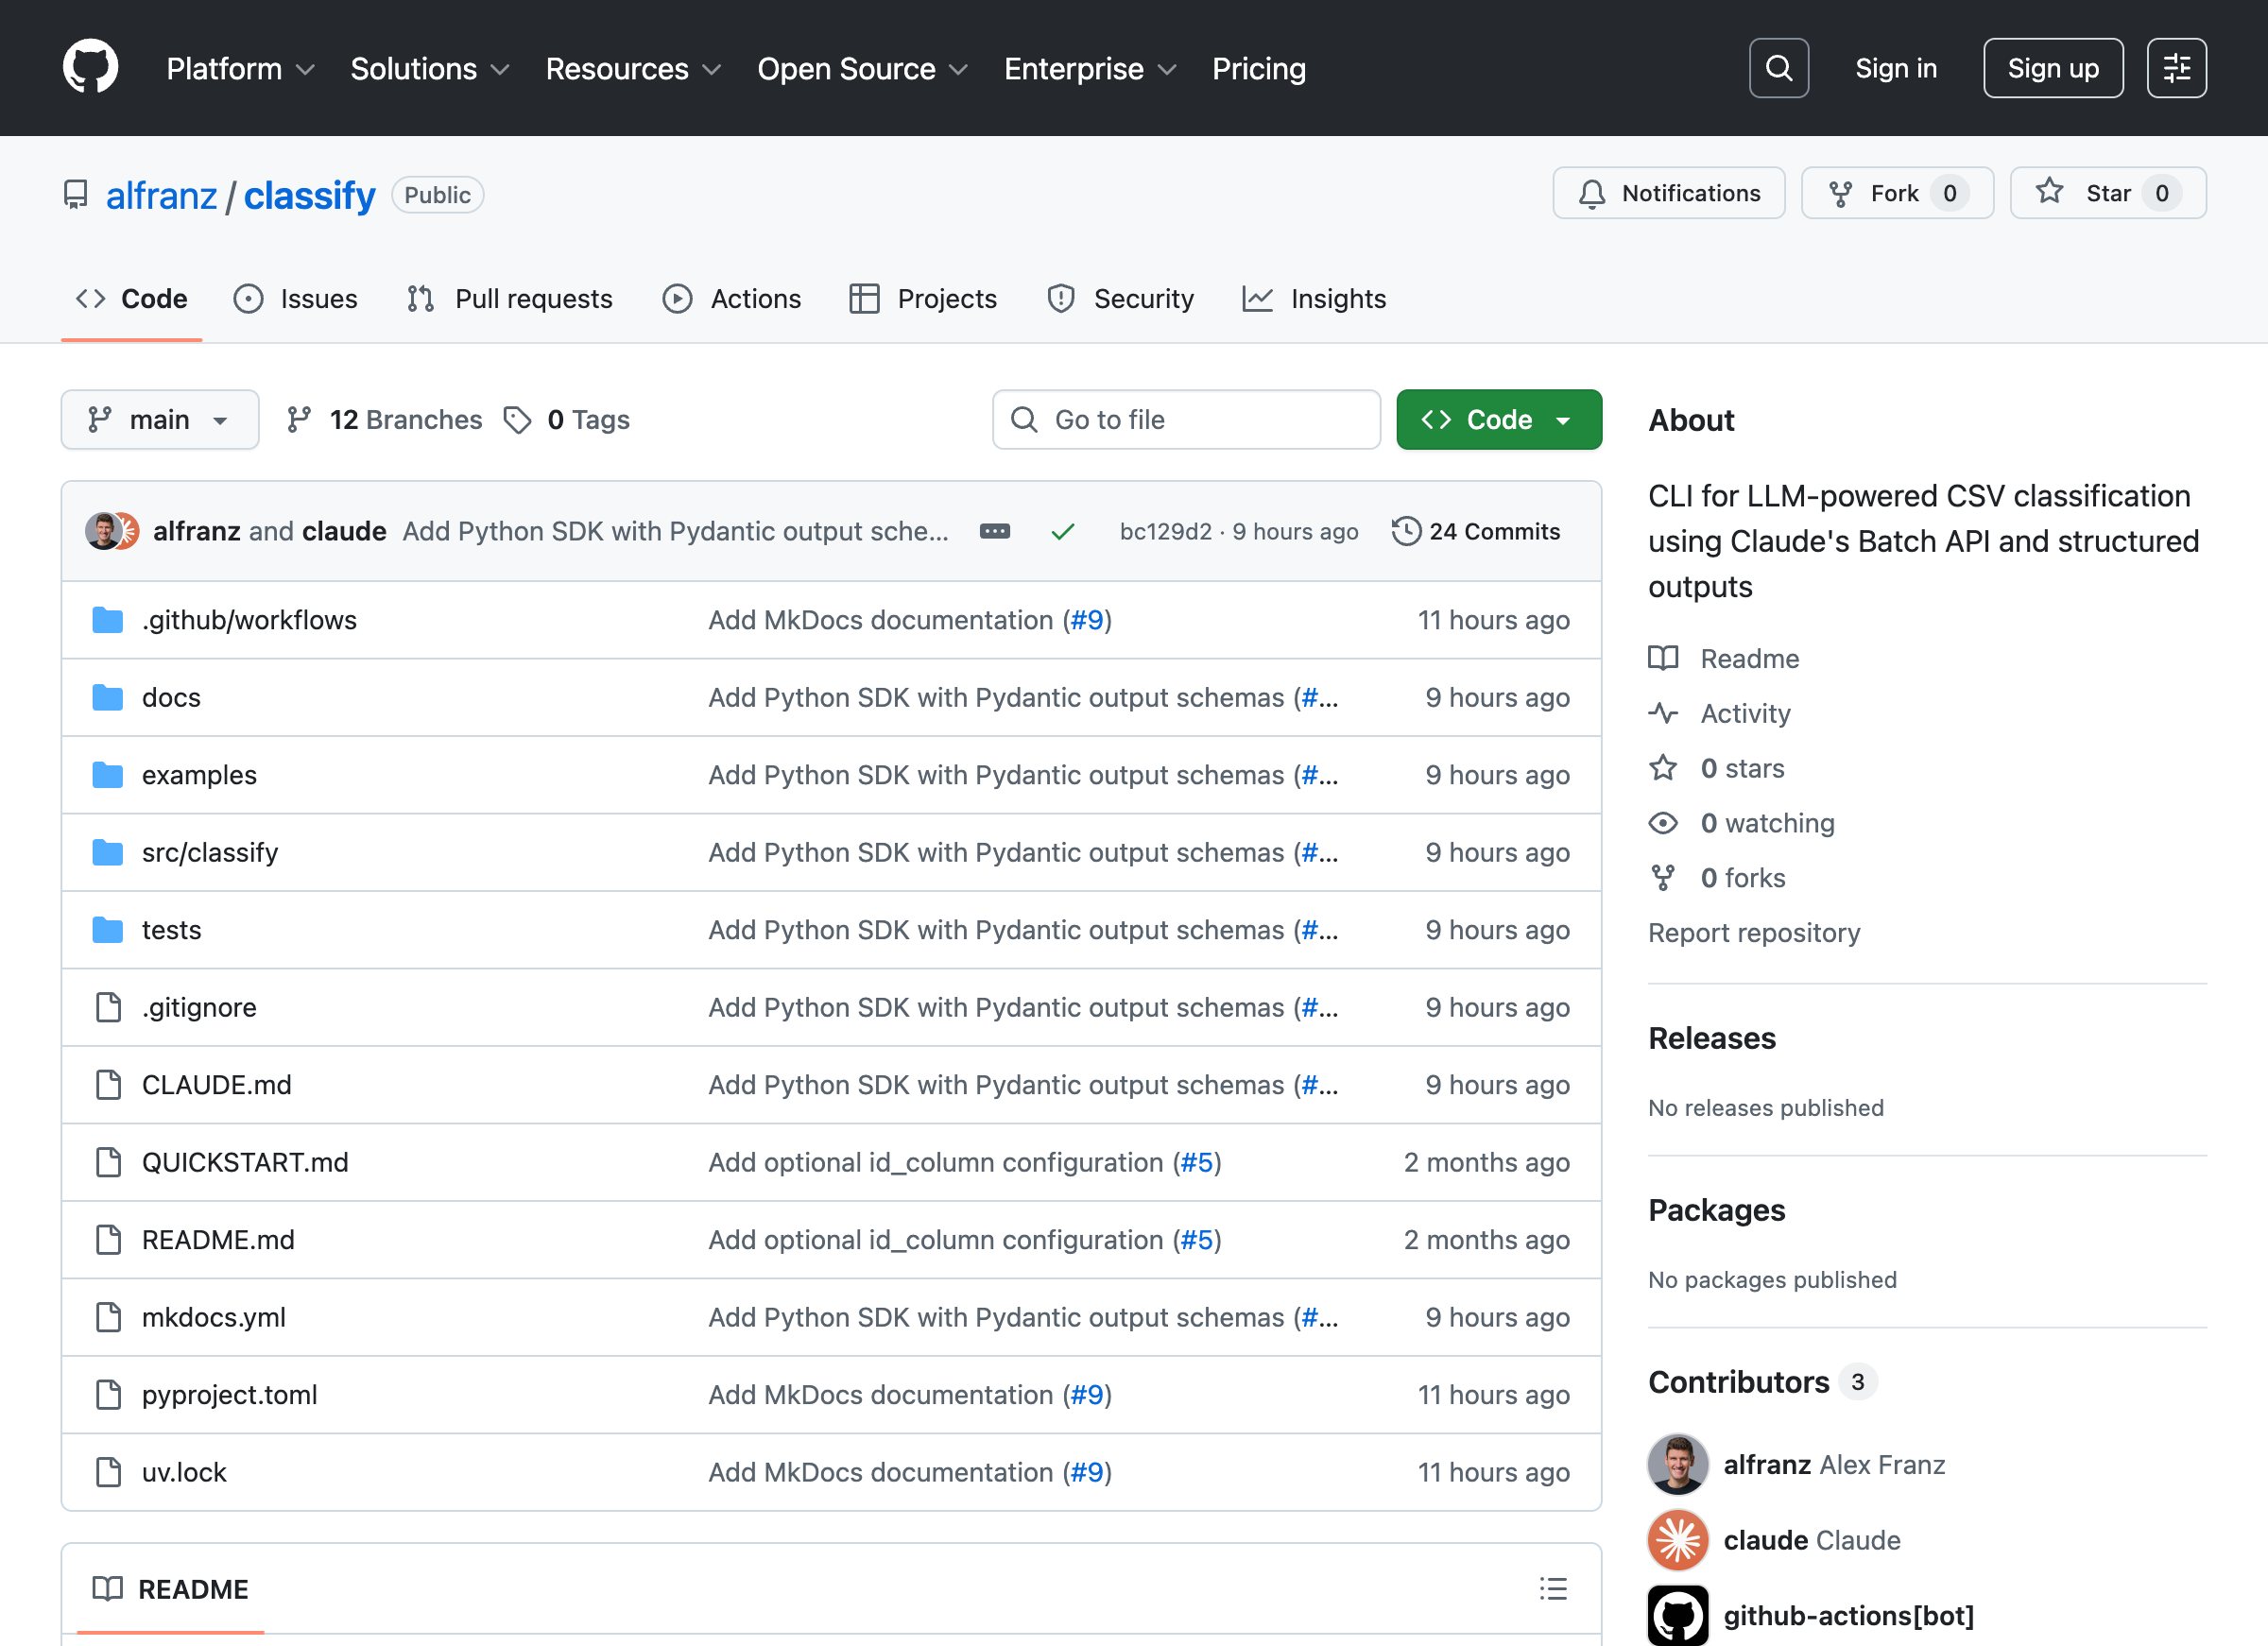Click the Sign up button
Screen dimensions: 2268x1646
(2053, 67)
